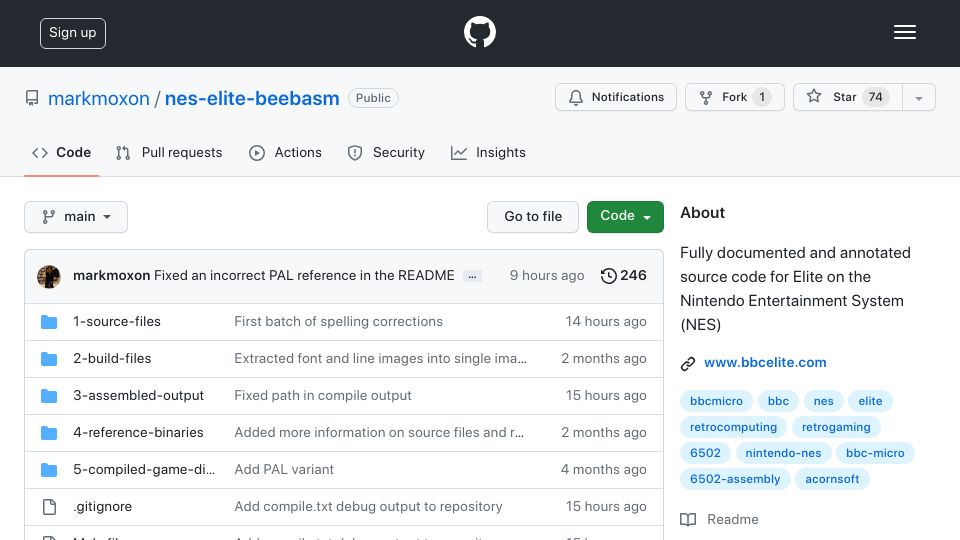Go to the Actions tab
Viewport: 960px width, 540px height.
[285, 152]
